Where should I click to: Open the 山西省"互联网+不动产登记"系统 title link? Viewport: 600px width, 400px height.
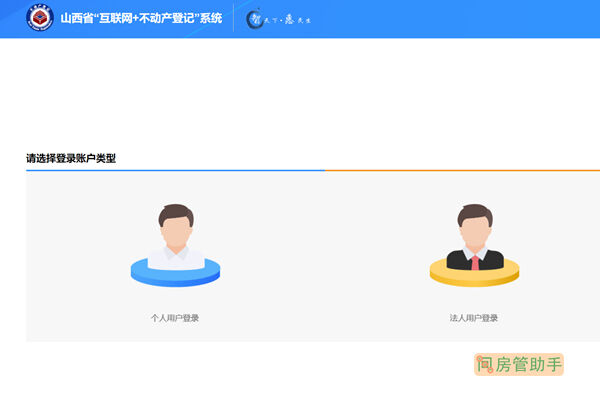tap(141, 18)
